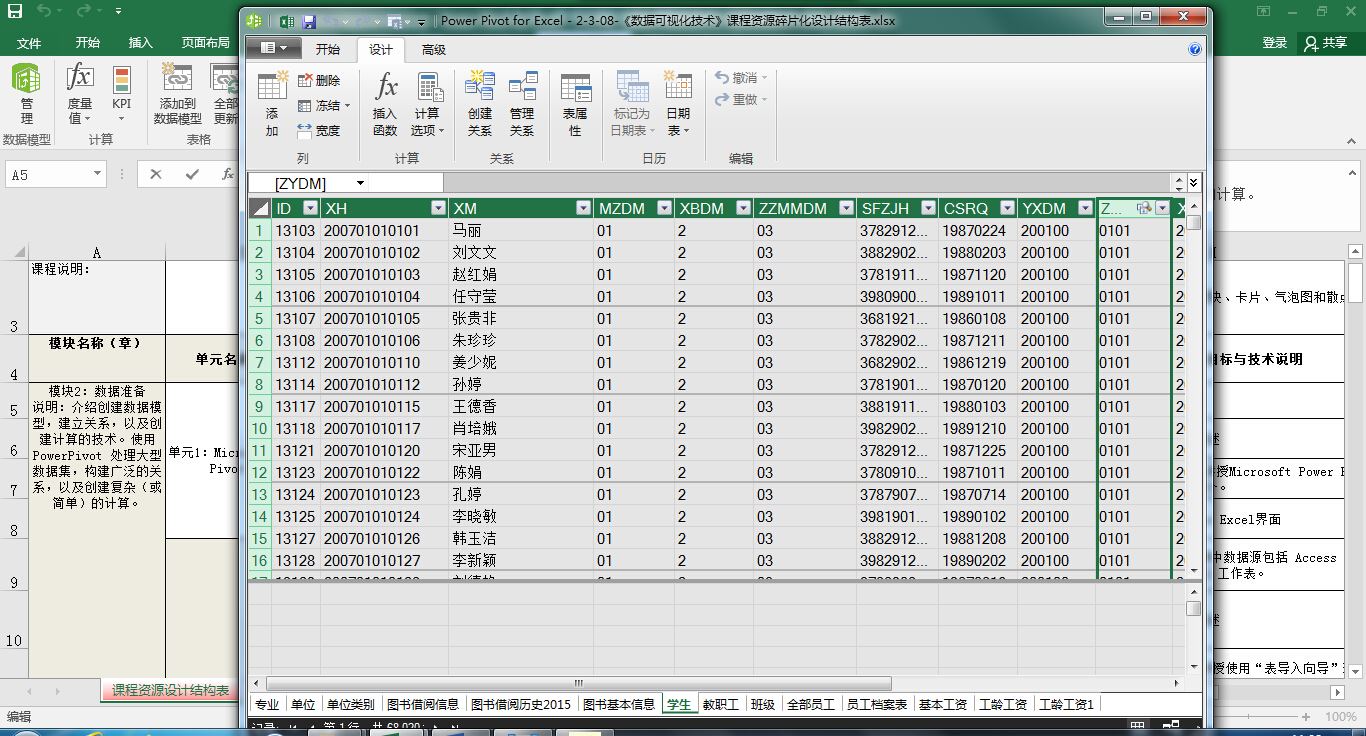This screenshot has width=1366, height=736.
Task: Open filter dropdown on ZZMMDM column
Action: point(846,208)
